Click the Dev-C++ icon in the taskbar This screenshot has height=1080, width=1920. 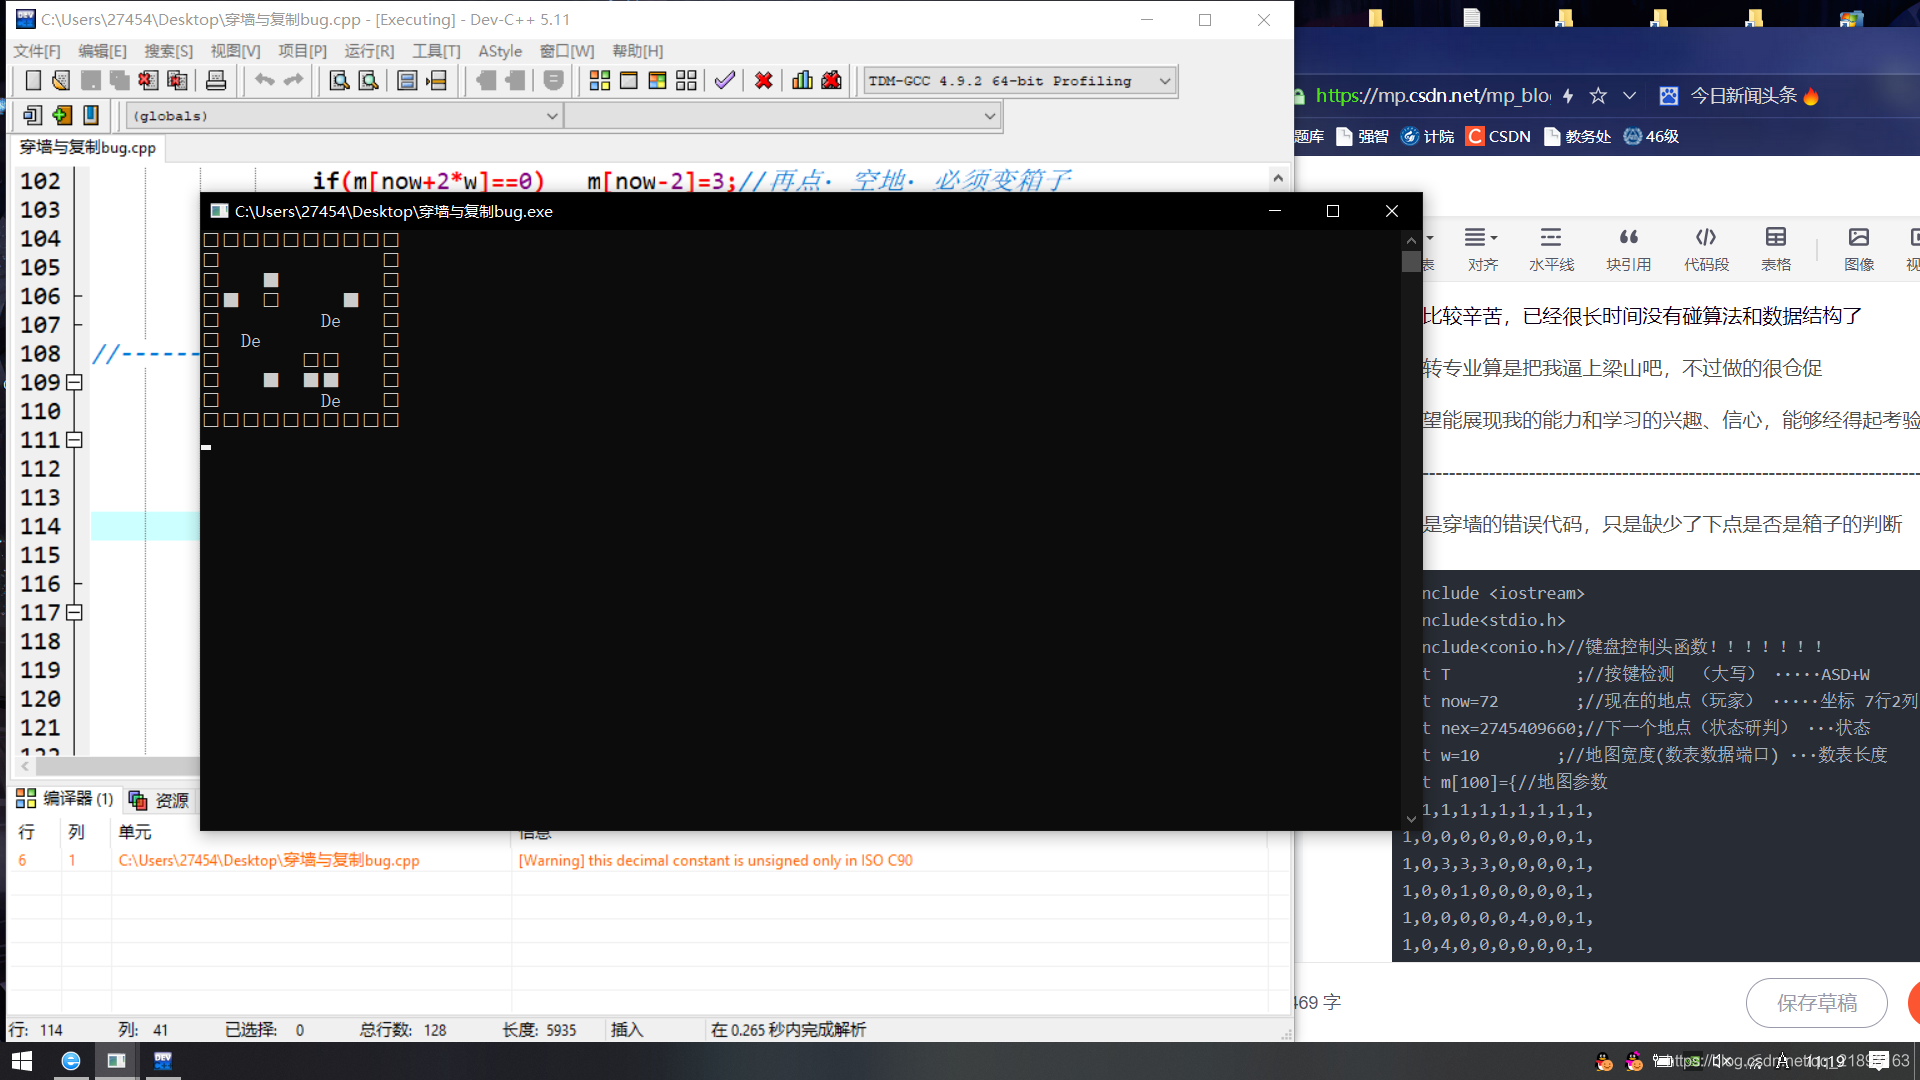click(x=163, y=1061)
